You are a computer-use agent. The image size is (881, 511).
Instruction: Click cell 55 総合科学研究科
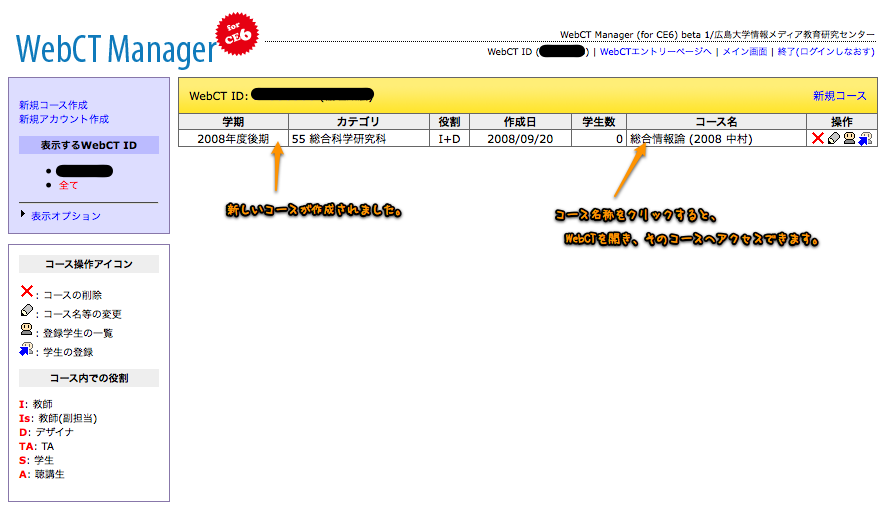point(358,139)
